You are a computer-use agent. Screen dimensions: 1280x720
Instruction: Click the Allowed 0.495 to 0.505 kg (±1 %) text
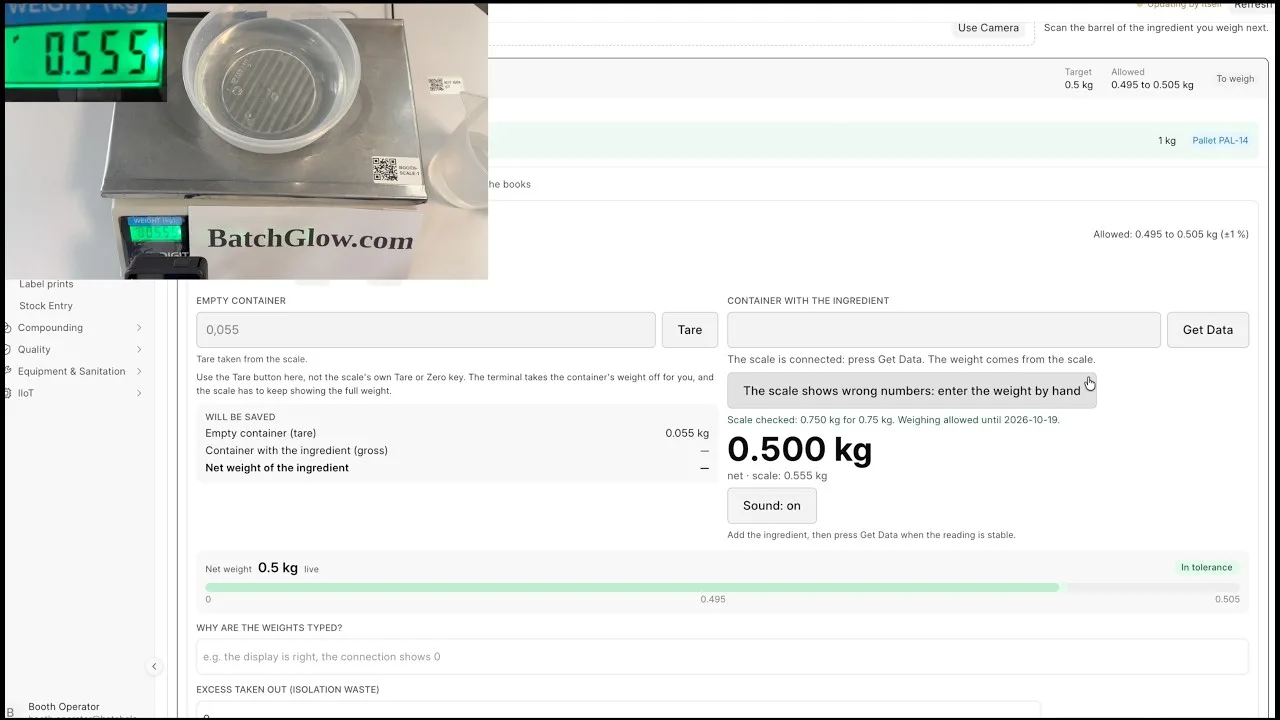(x=1171, y=235)
